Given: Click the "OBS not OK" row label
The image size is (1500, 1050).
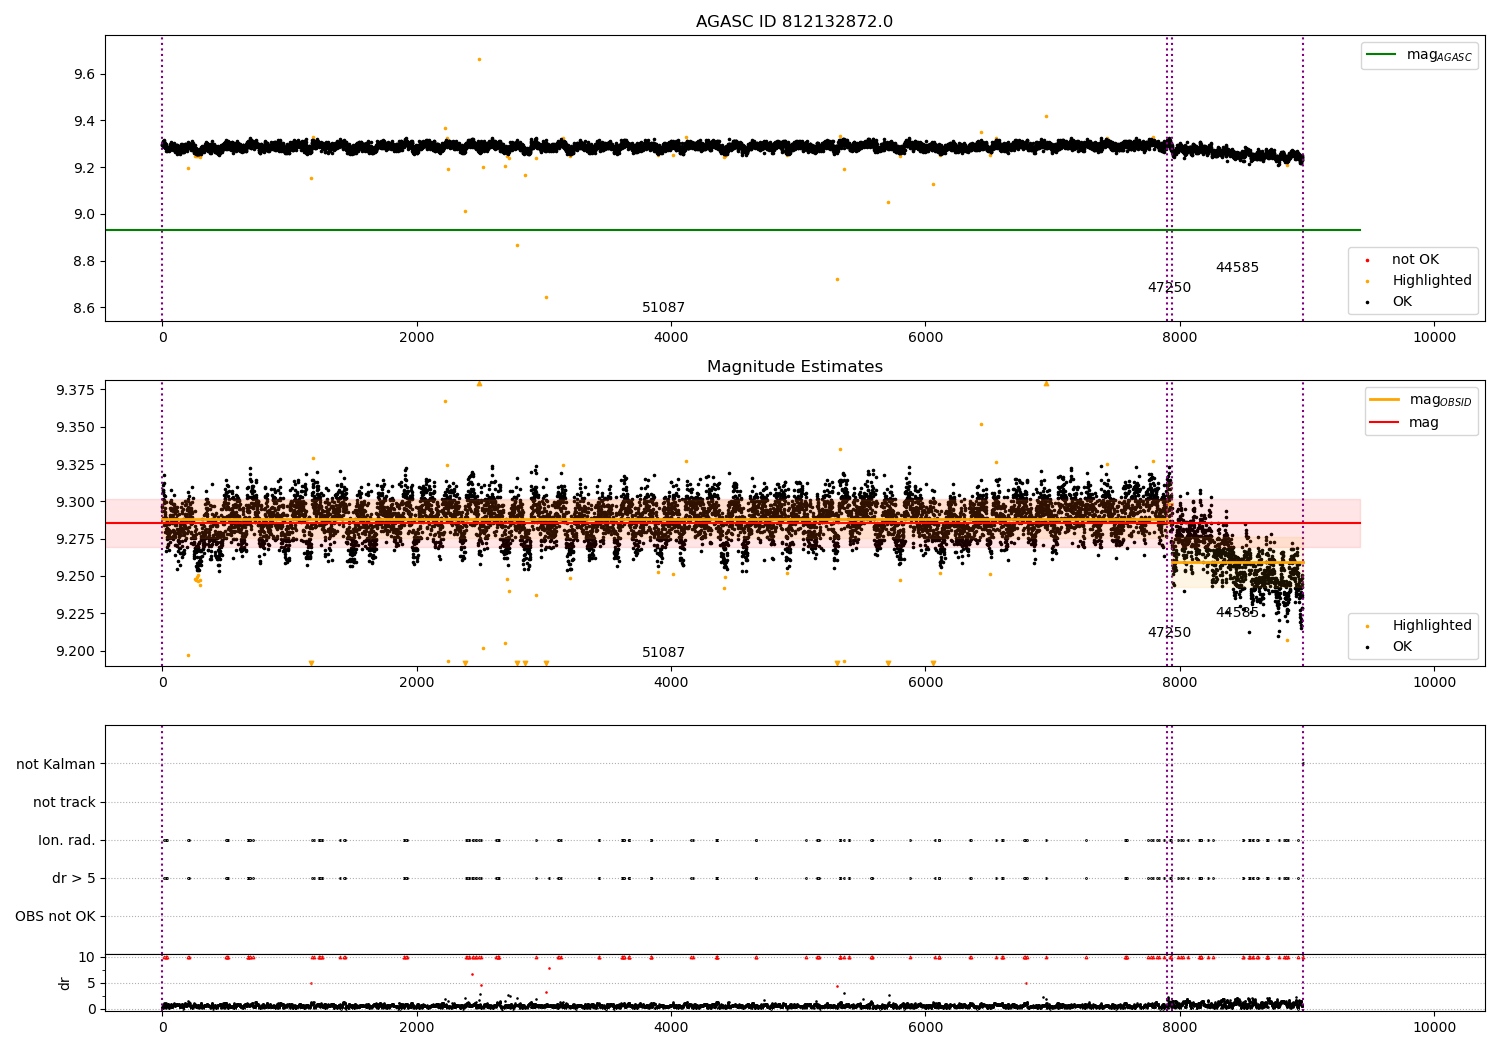Looking at the screenshot, I should point(55,917).
